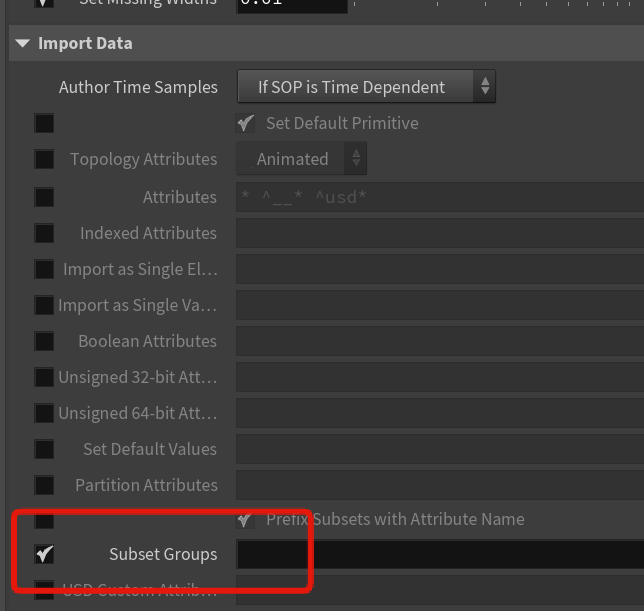This screenshot has height=611, width=644.
Task: Click the Unsigned 32-bit Att... field
Action: tap(440, 377)
